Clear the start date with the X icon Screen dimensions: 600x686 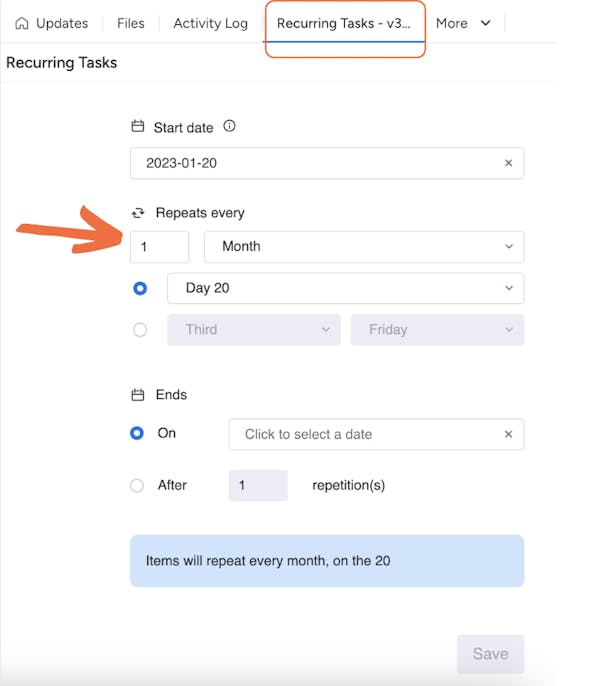[x=508, y=163]
